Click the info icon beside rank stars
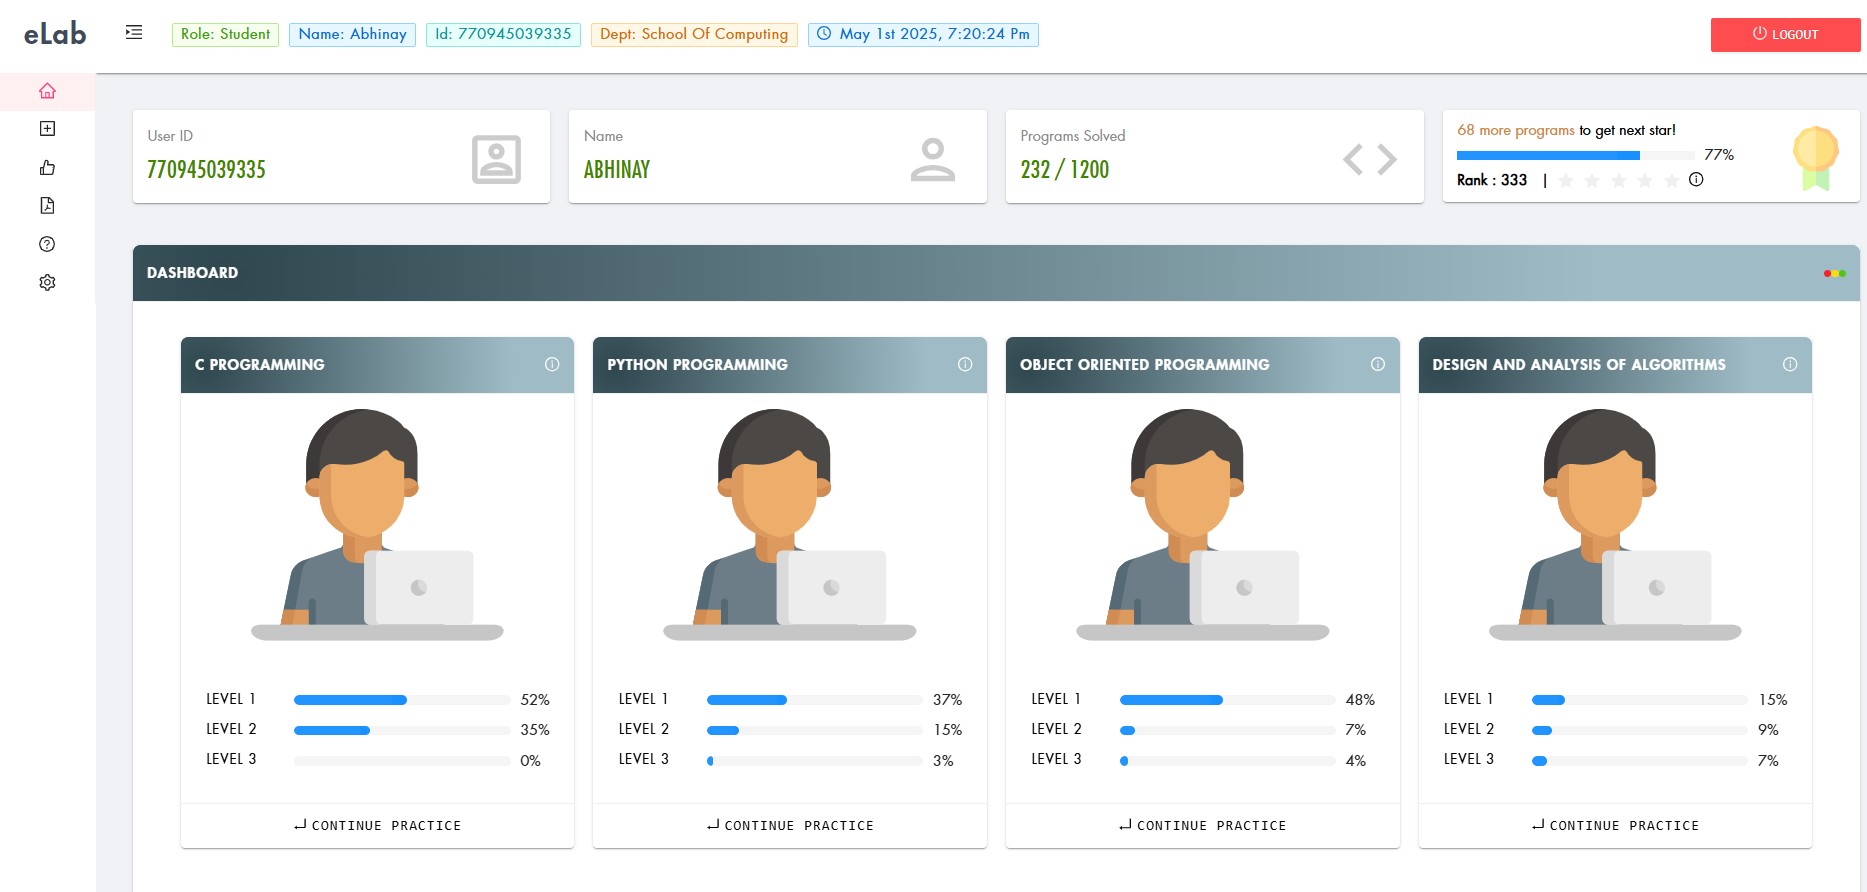The width and height of the screenshot is (1867, 892). [x=1696, y=180]
